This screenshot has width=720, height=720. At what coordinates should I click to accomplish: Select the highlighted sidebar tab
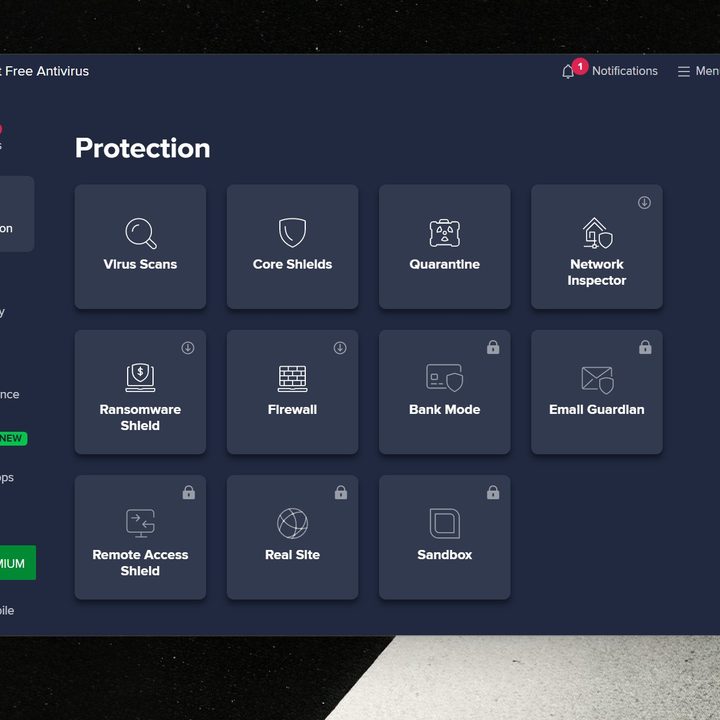[17, 214]
